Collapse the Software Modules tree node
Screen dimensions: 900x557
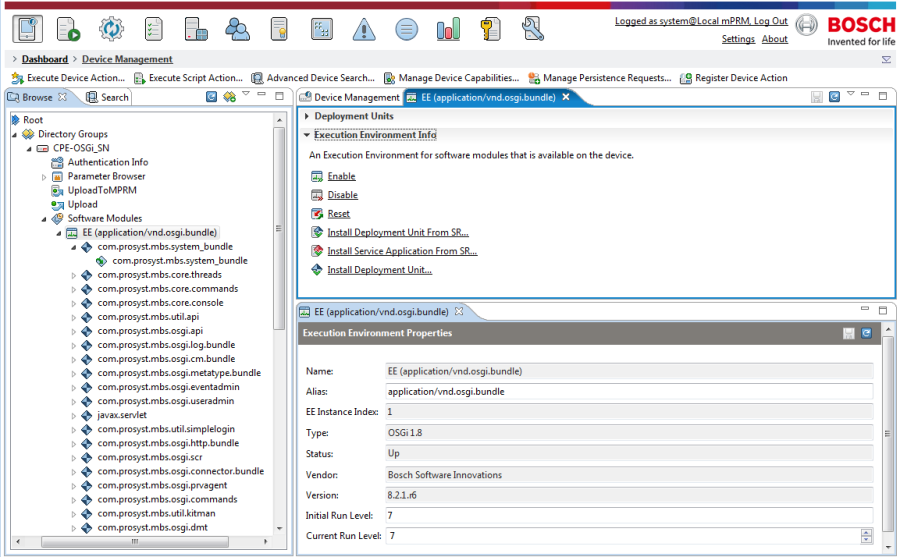pyautogui.click(x=44, y=219)
